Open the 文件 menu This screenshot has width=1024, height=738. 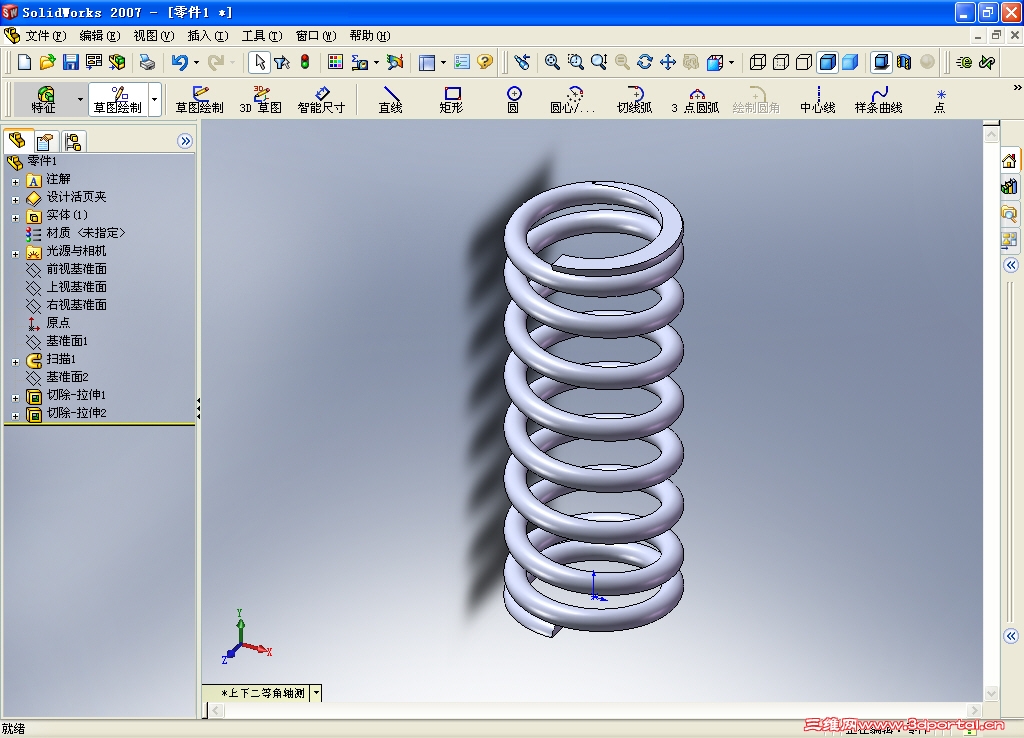point(45,36)
